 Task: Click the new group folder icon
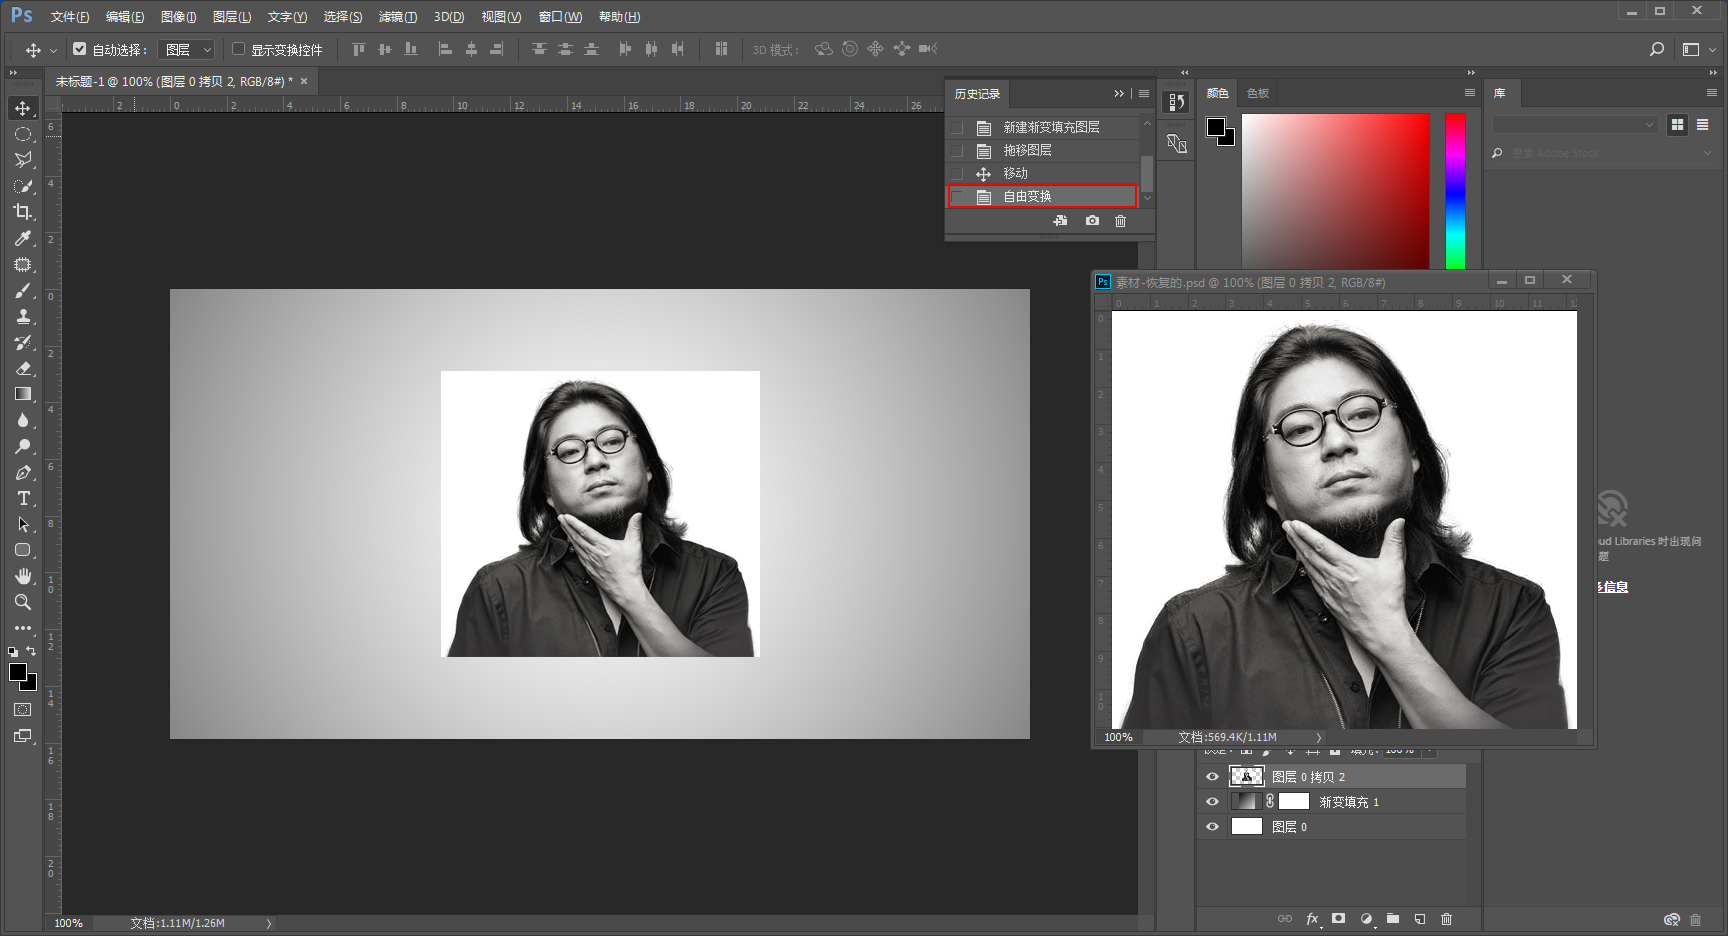1393,919
